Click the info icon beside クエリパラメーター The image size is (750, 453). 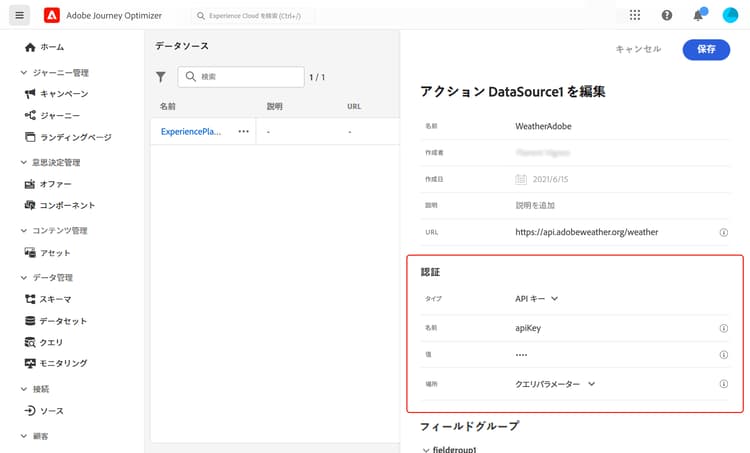pos(724,384)
